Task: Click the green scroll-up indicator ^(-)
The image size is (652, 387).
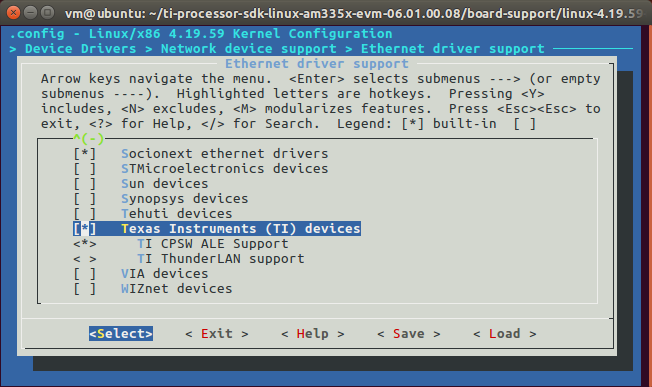Action: point(89,138)
